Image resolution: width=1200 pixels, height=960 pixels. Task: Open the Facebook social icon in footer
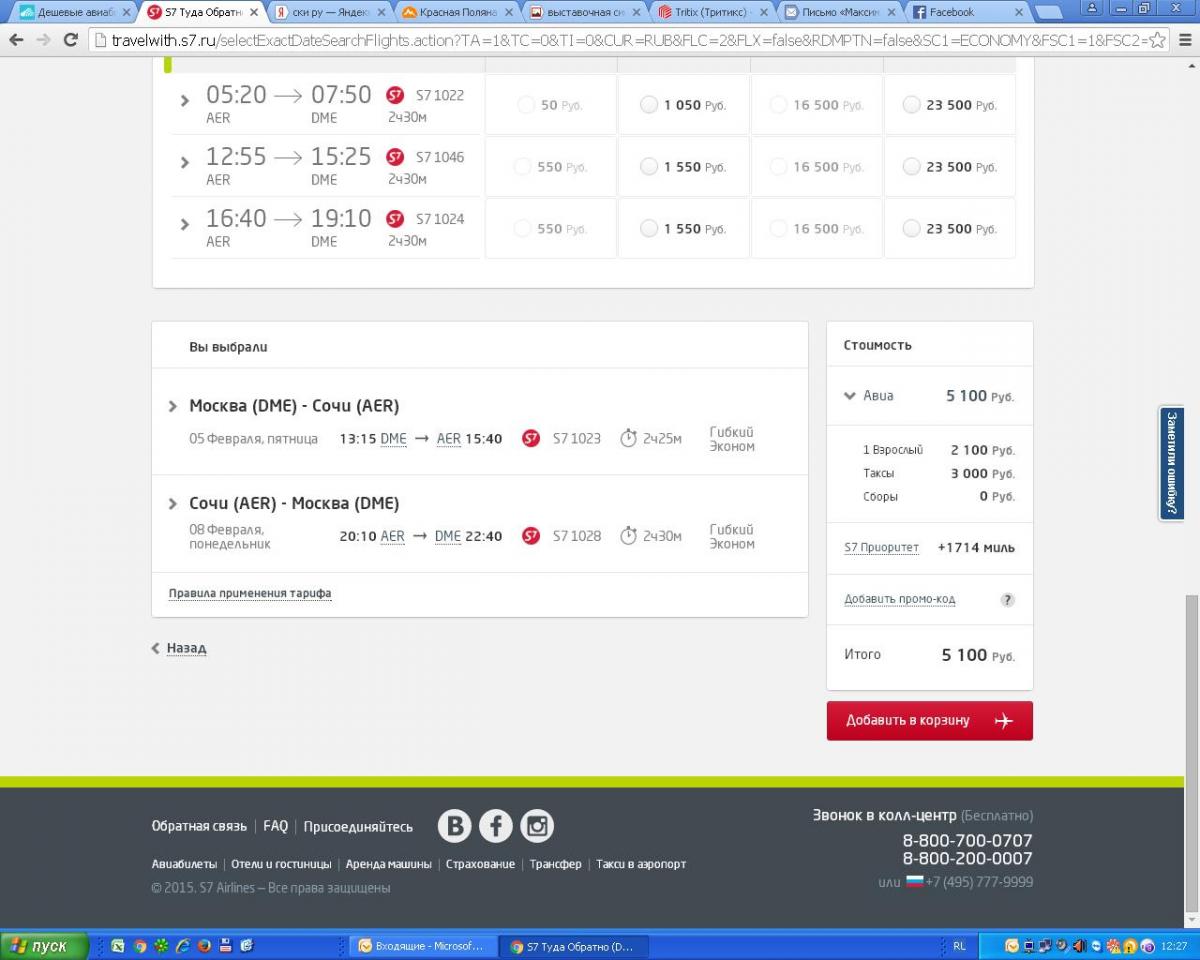(496, 826)
